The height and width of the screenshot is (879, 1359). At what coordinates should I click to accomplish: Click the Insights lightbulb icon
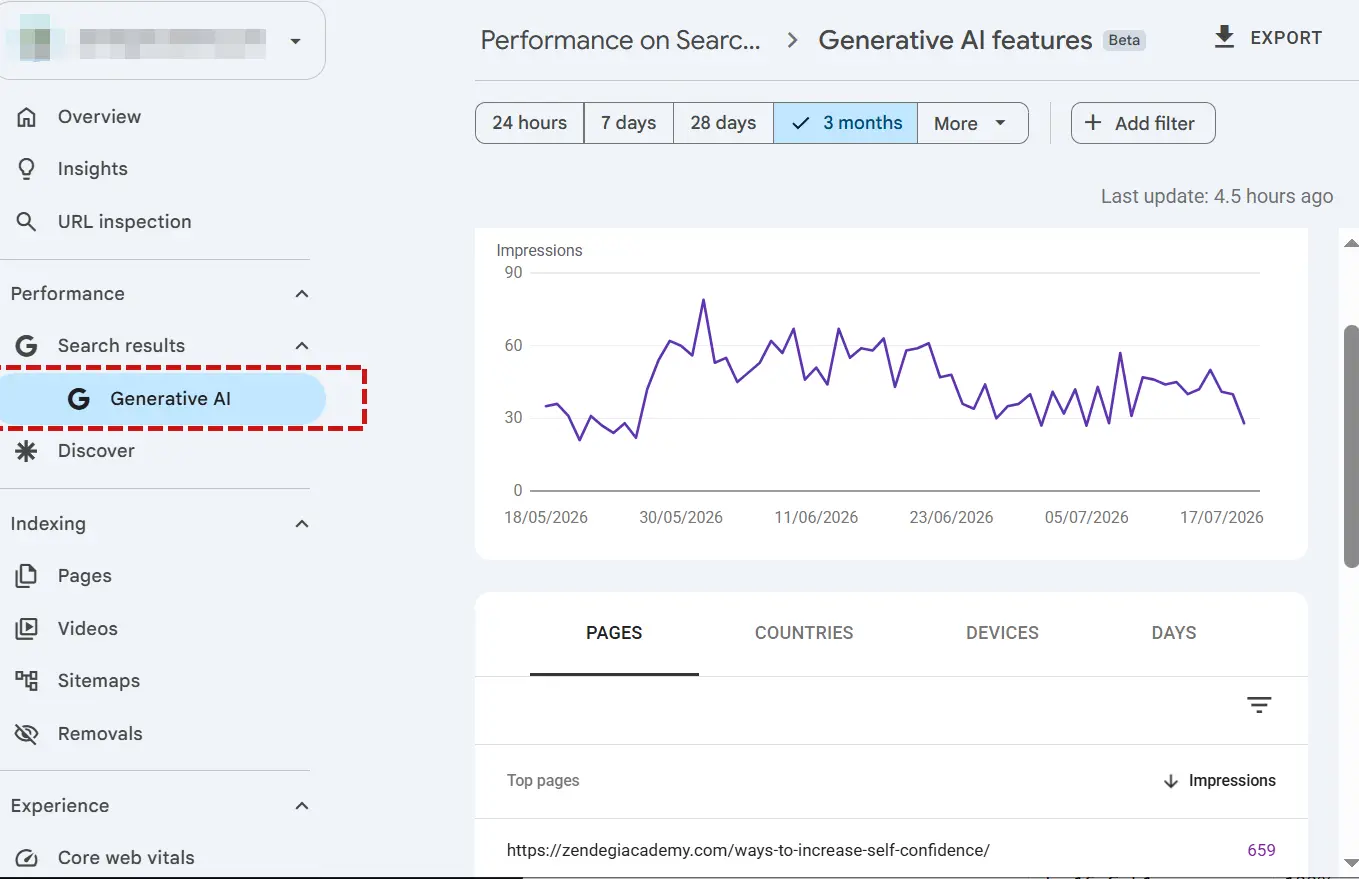point(27,169)
